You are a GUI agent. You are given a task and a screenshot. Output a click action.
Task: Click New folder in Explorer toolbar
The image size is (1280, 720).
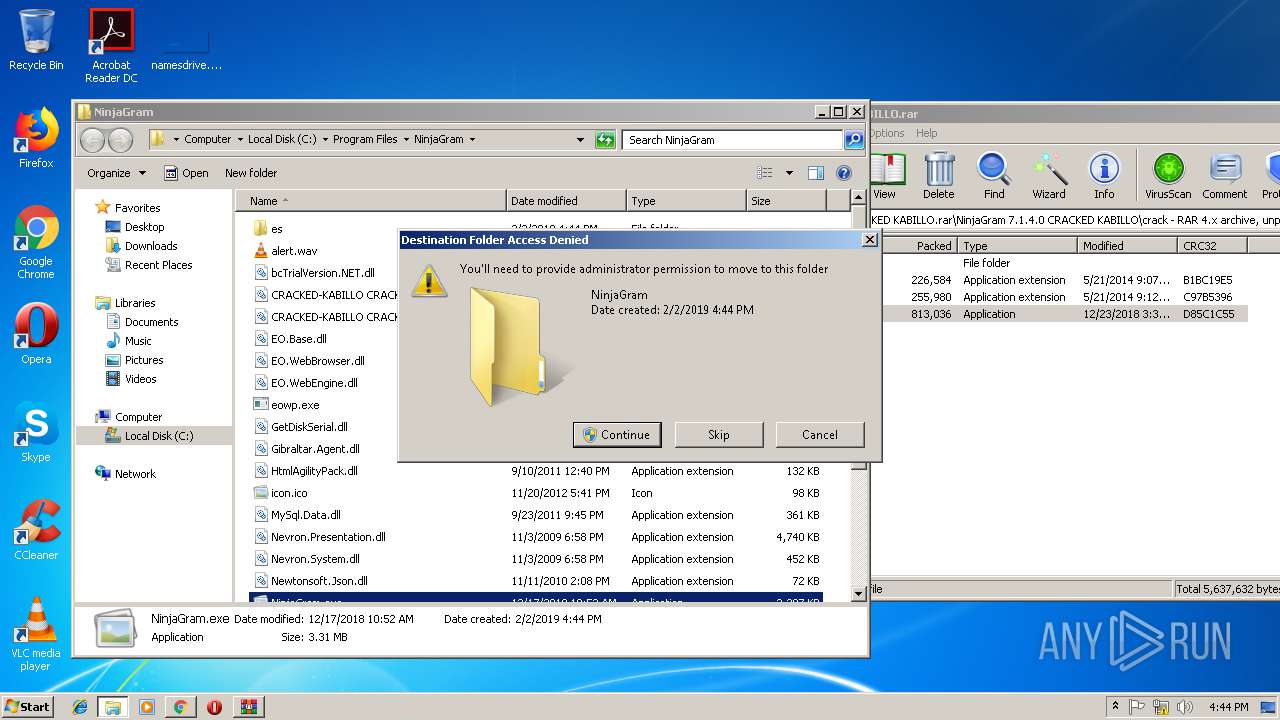click(x=251, y=173)
